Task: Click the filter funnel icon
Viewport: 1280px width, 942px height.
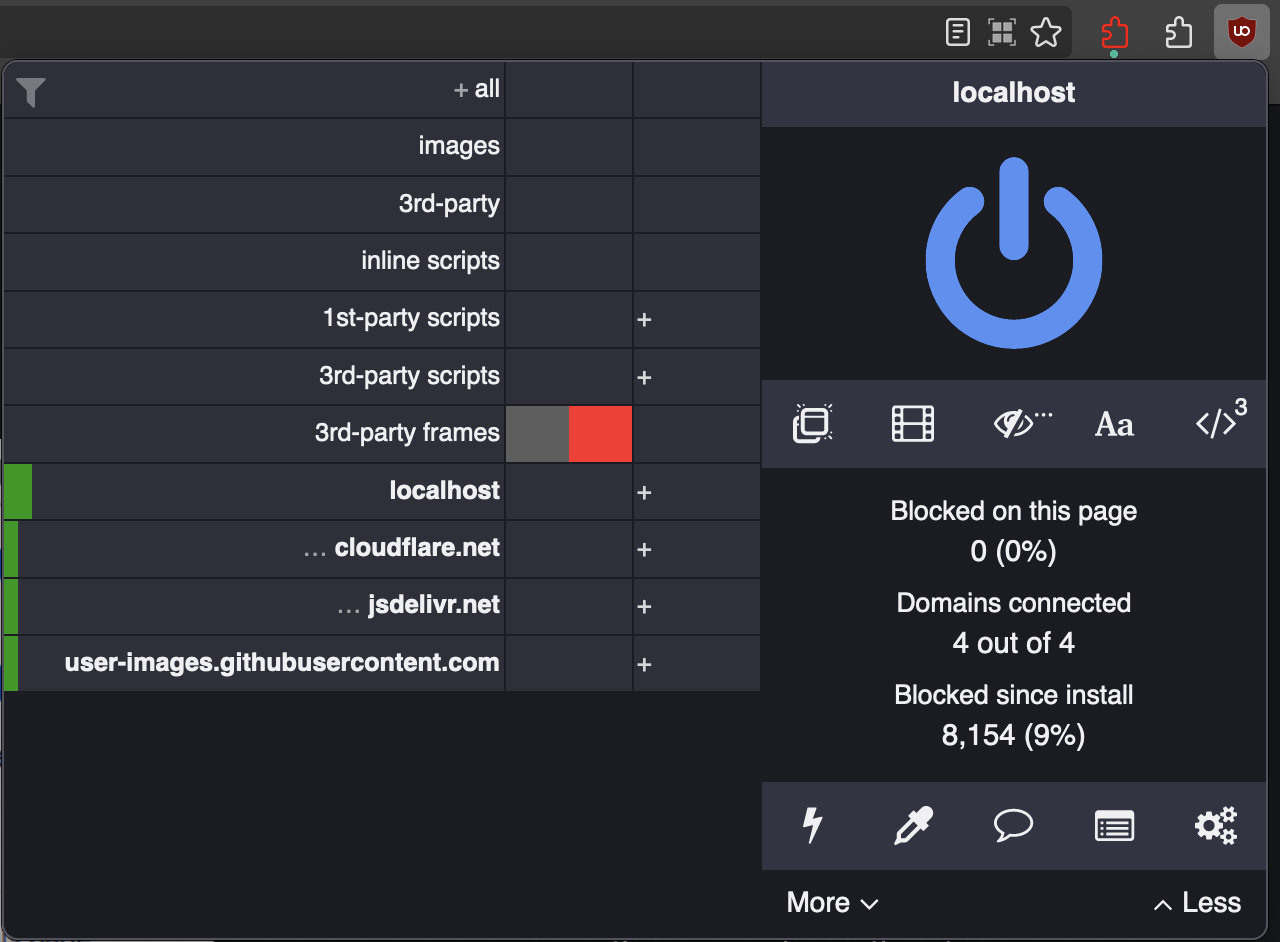Action: pyautogui.click(x=31, y=92)
